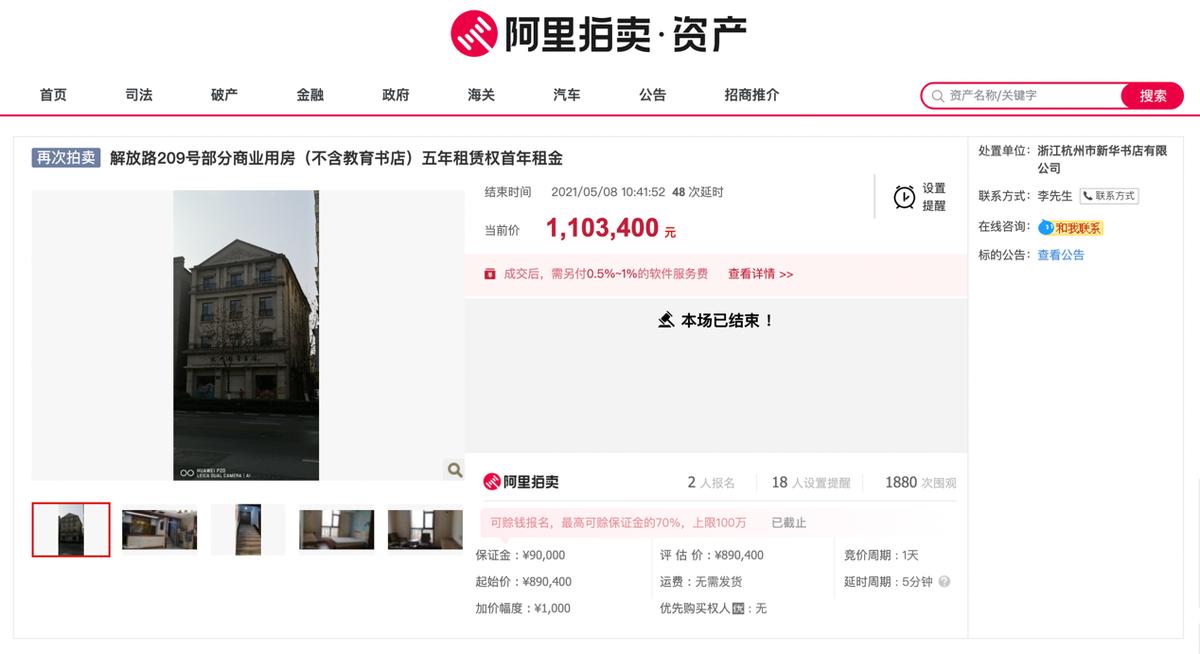1200x654 pixels.
Task: Click the 运费：无需发货 text
Action: (x=701, y=582)
